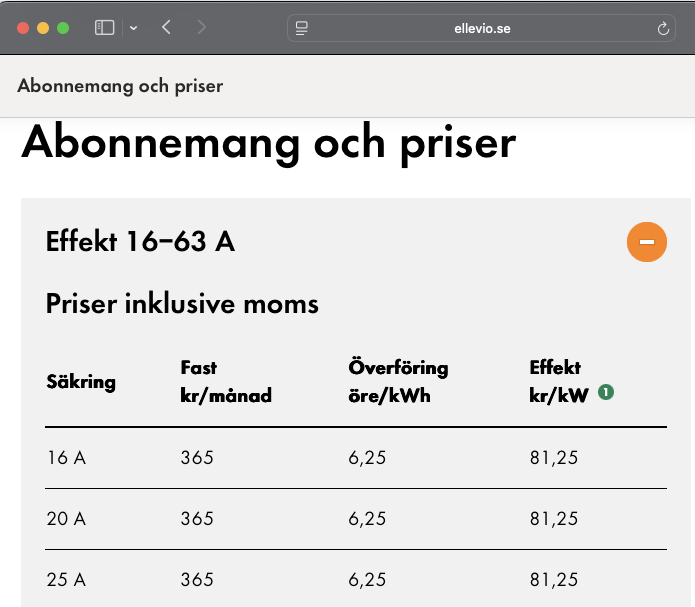Screen dimensions: 695x607
Task: Focus the ellevio.se address field
Action: pyautogui.click(x=482, y=28)
